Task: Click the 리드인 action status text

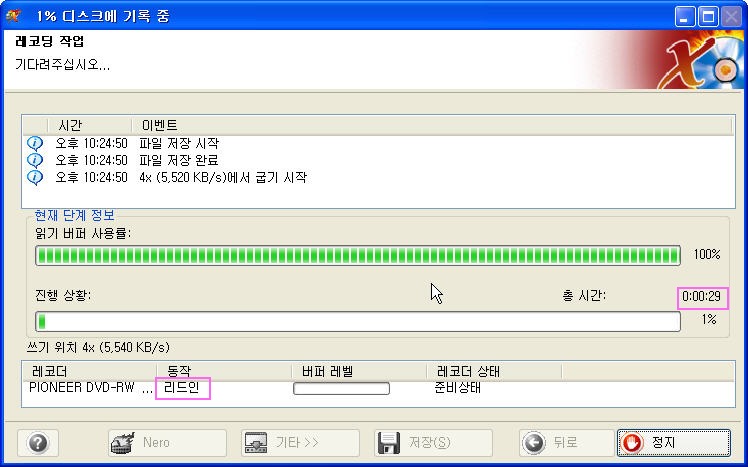Action: coord(181,387)
